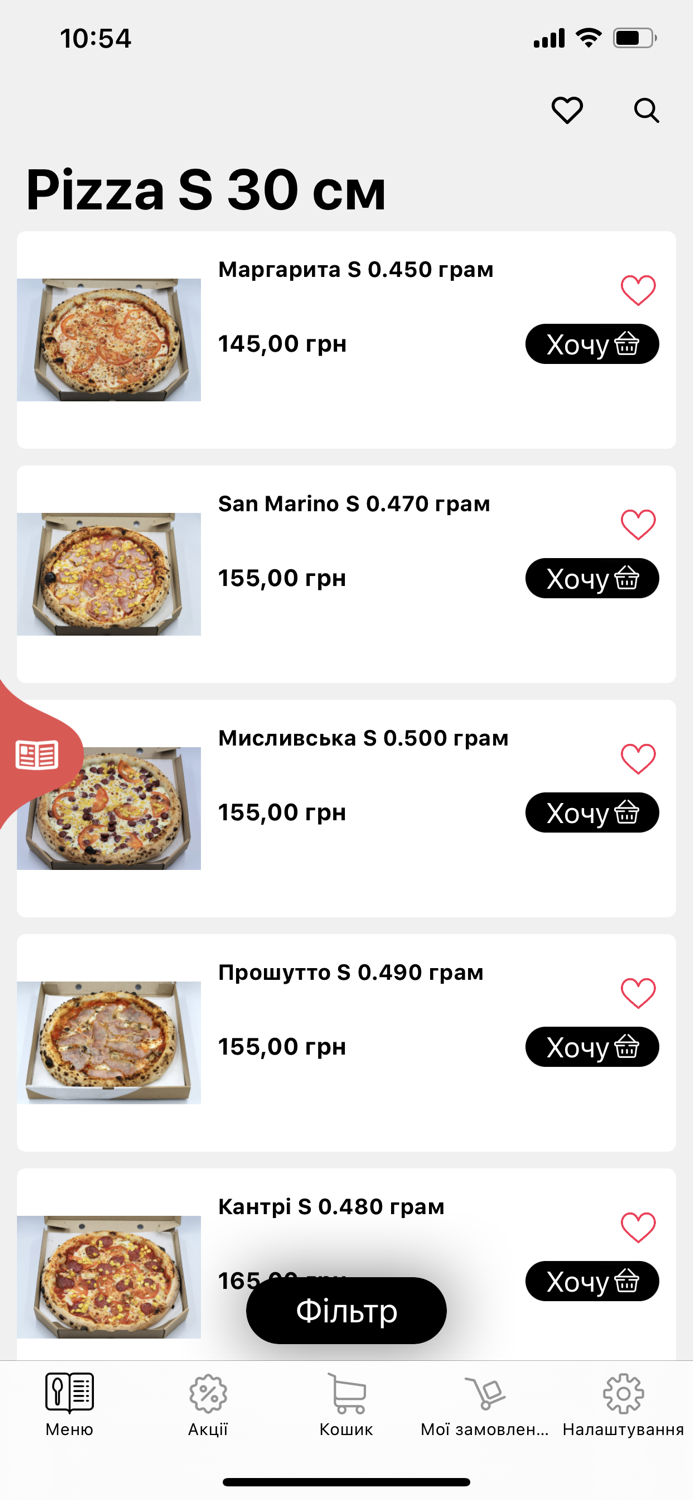Open the Прошутто pizza photo thumbnail
The height and width of the screenshot is (1500, 693).
108,1042
